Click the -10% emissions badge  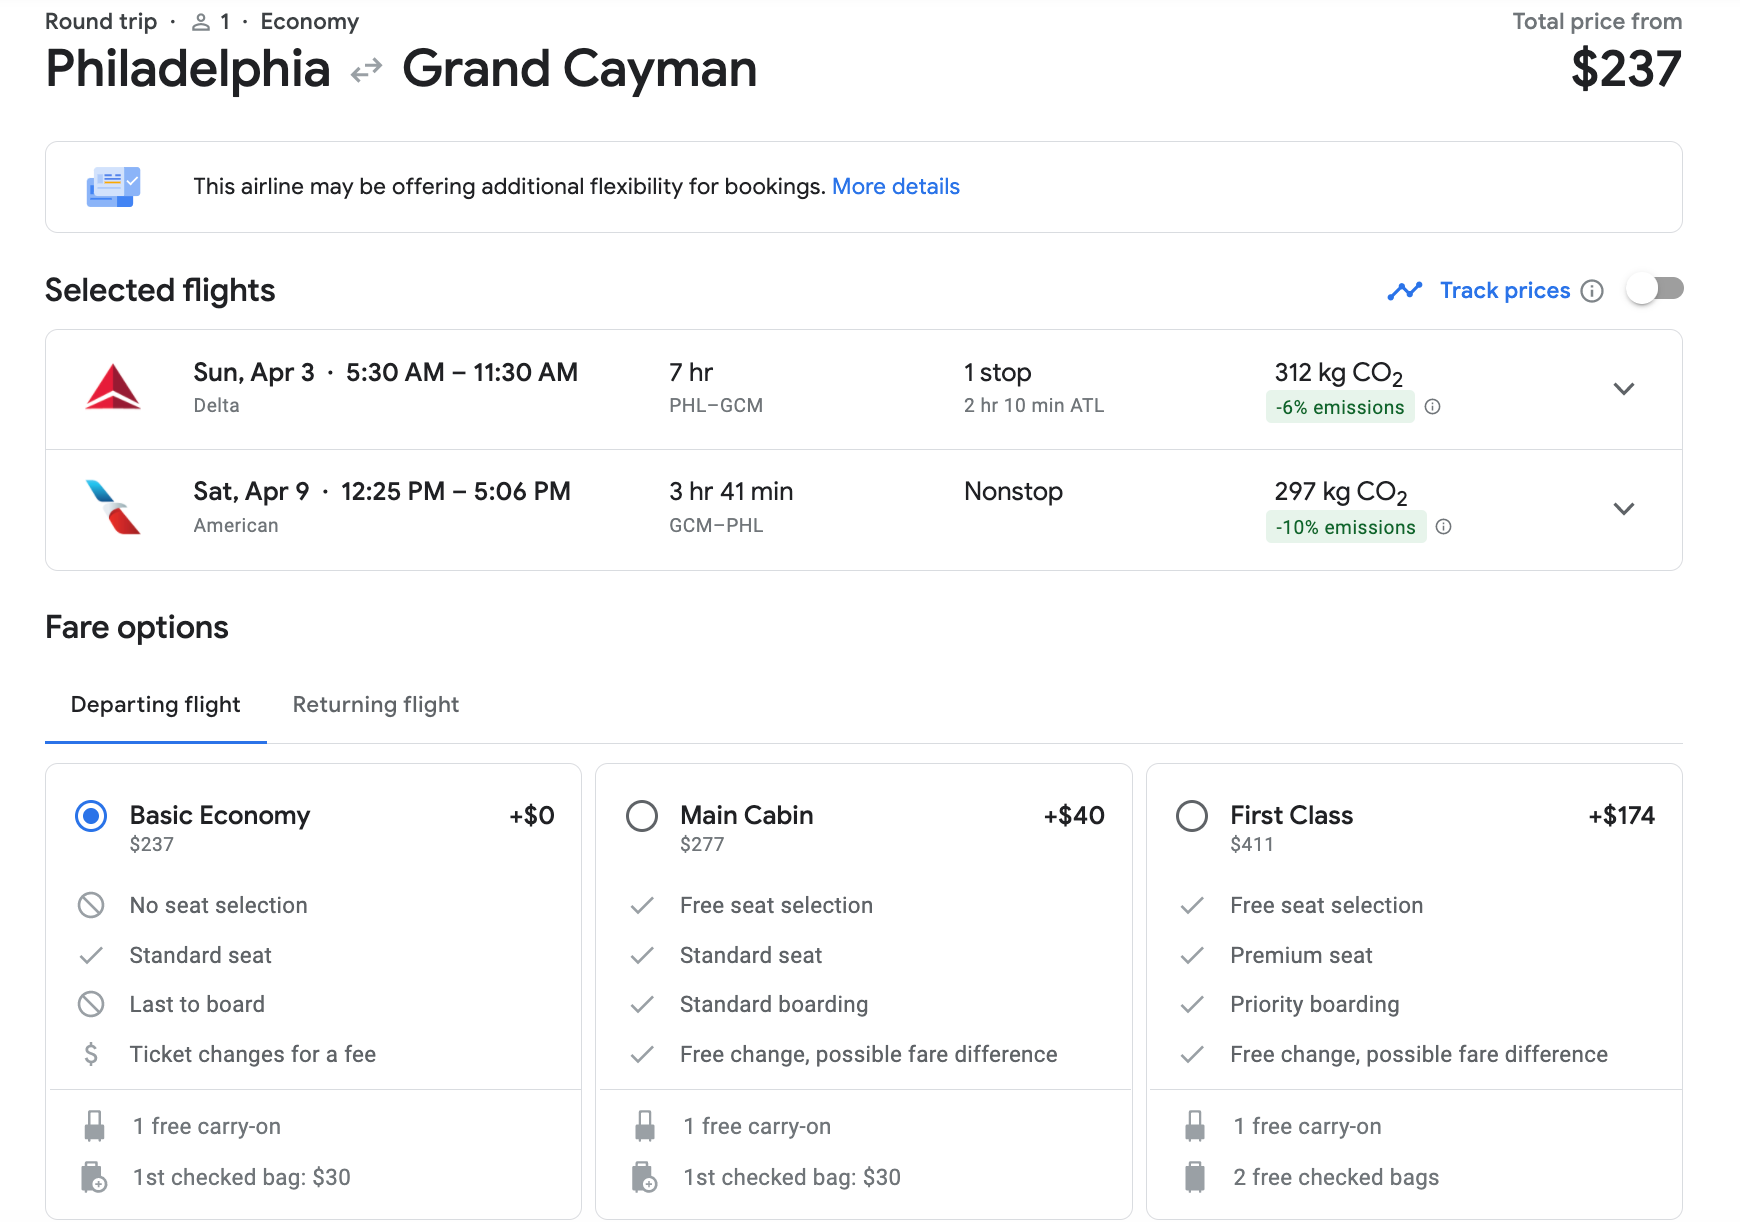(x=1345, y=527)
